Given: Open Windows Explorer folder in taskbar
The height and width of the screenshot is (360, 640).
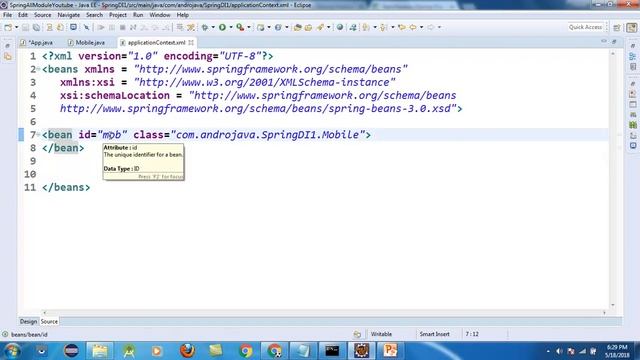Looking at the screenshot, I should [100, 351].
